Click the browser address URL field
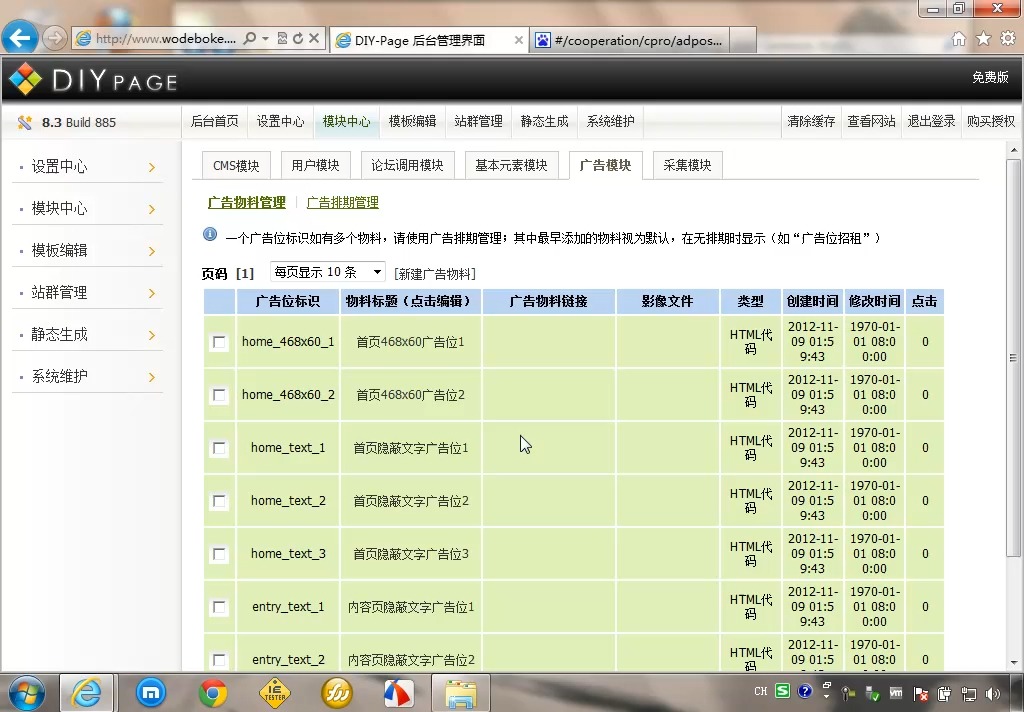Screen dimensions: 1024x712 (x=166, y=39)
